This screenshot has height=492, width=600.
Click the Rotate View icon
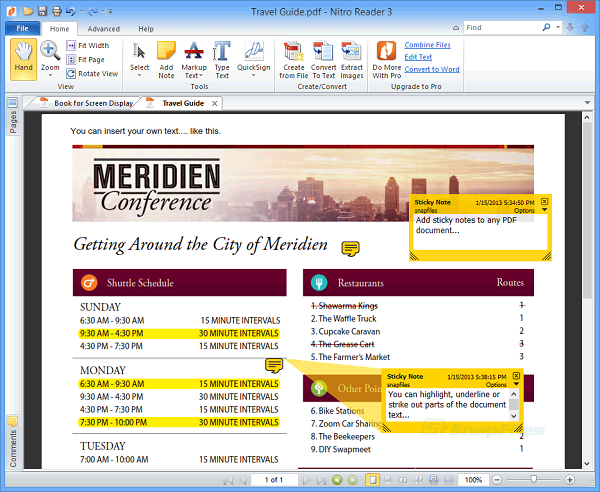70,74
